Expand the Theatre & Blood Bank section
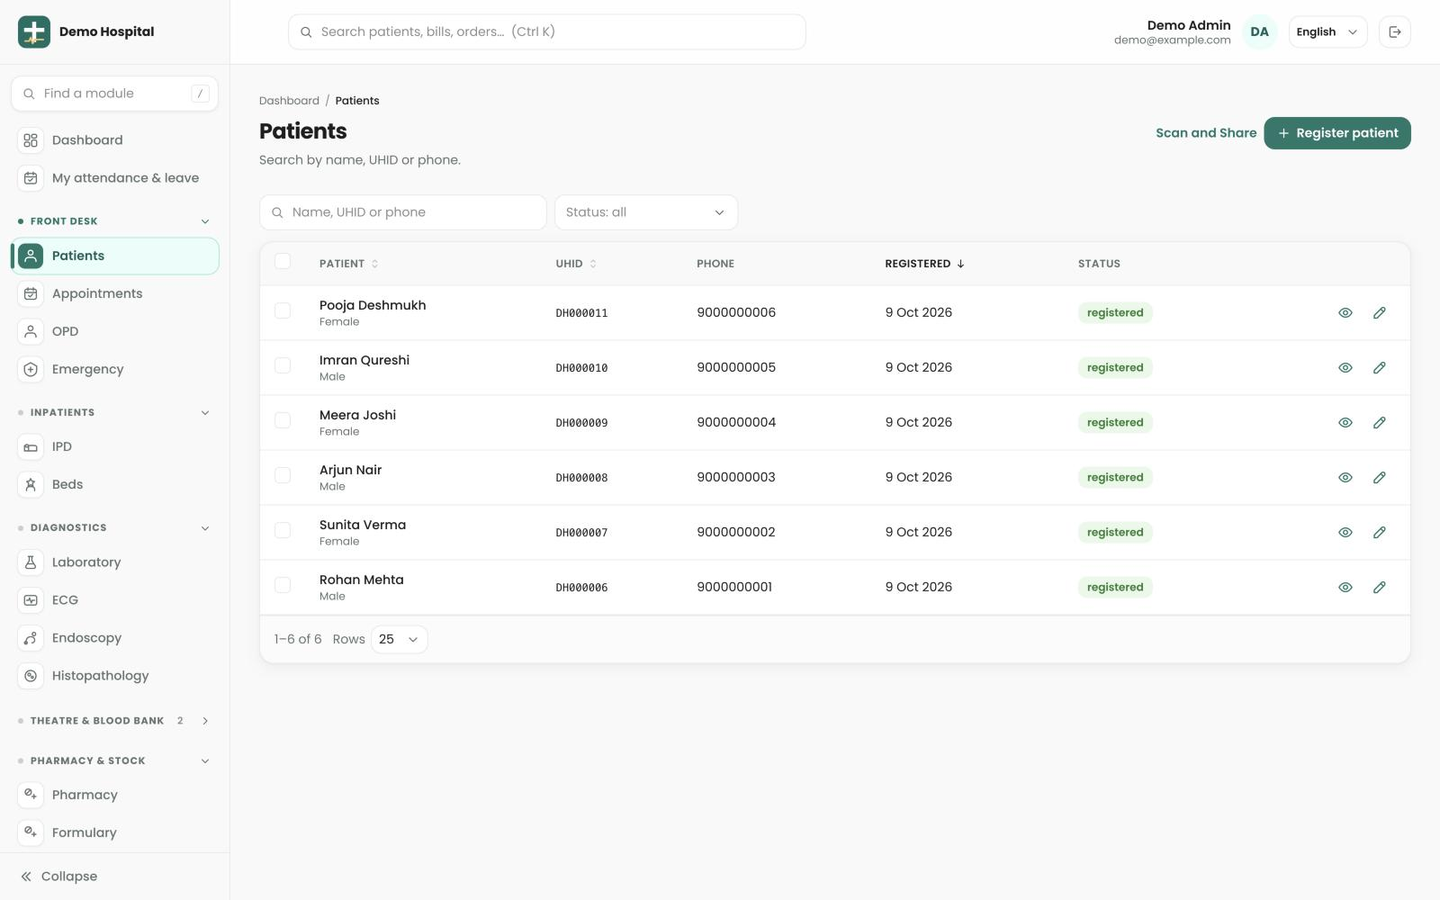 pos(115,721)
